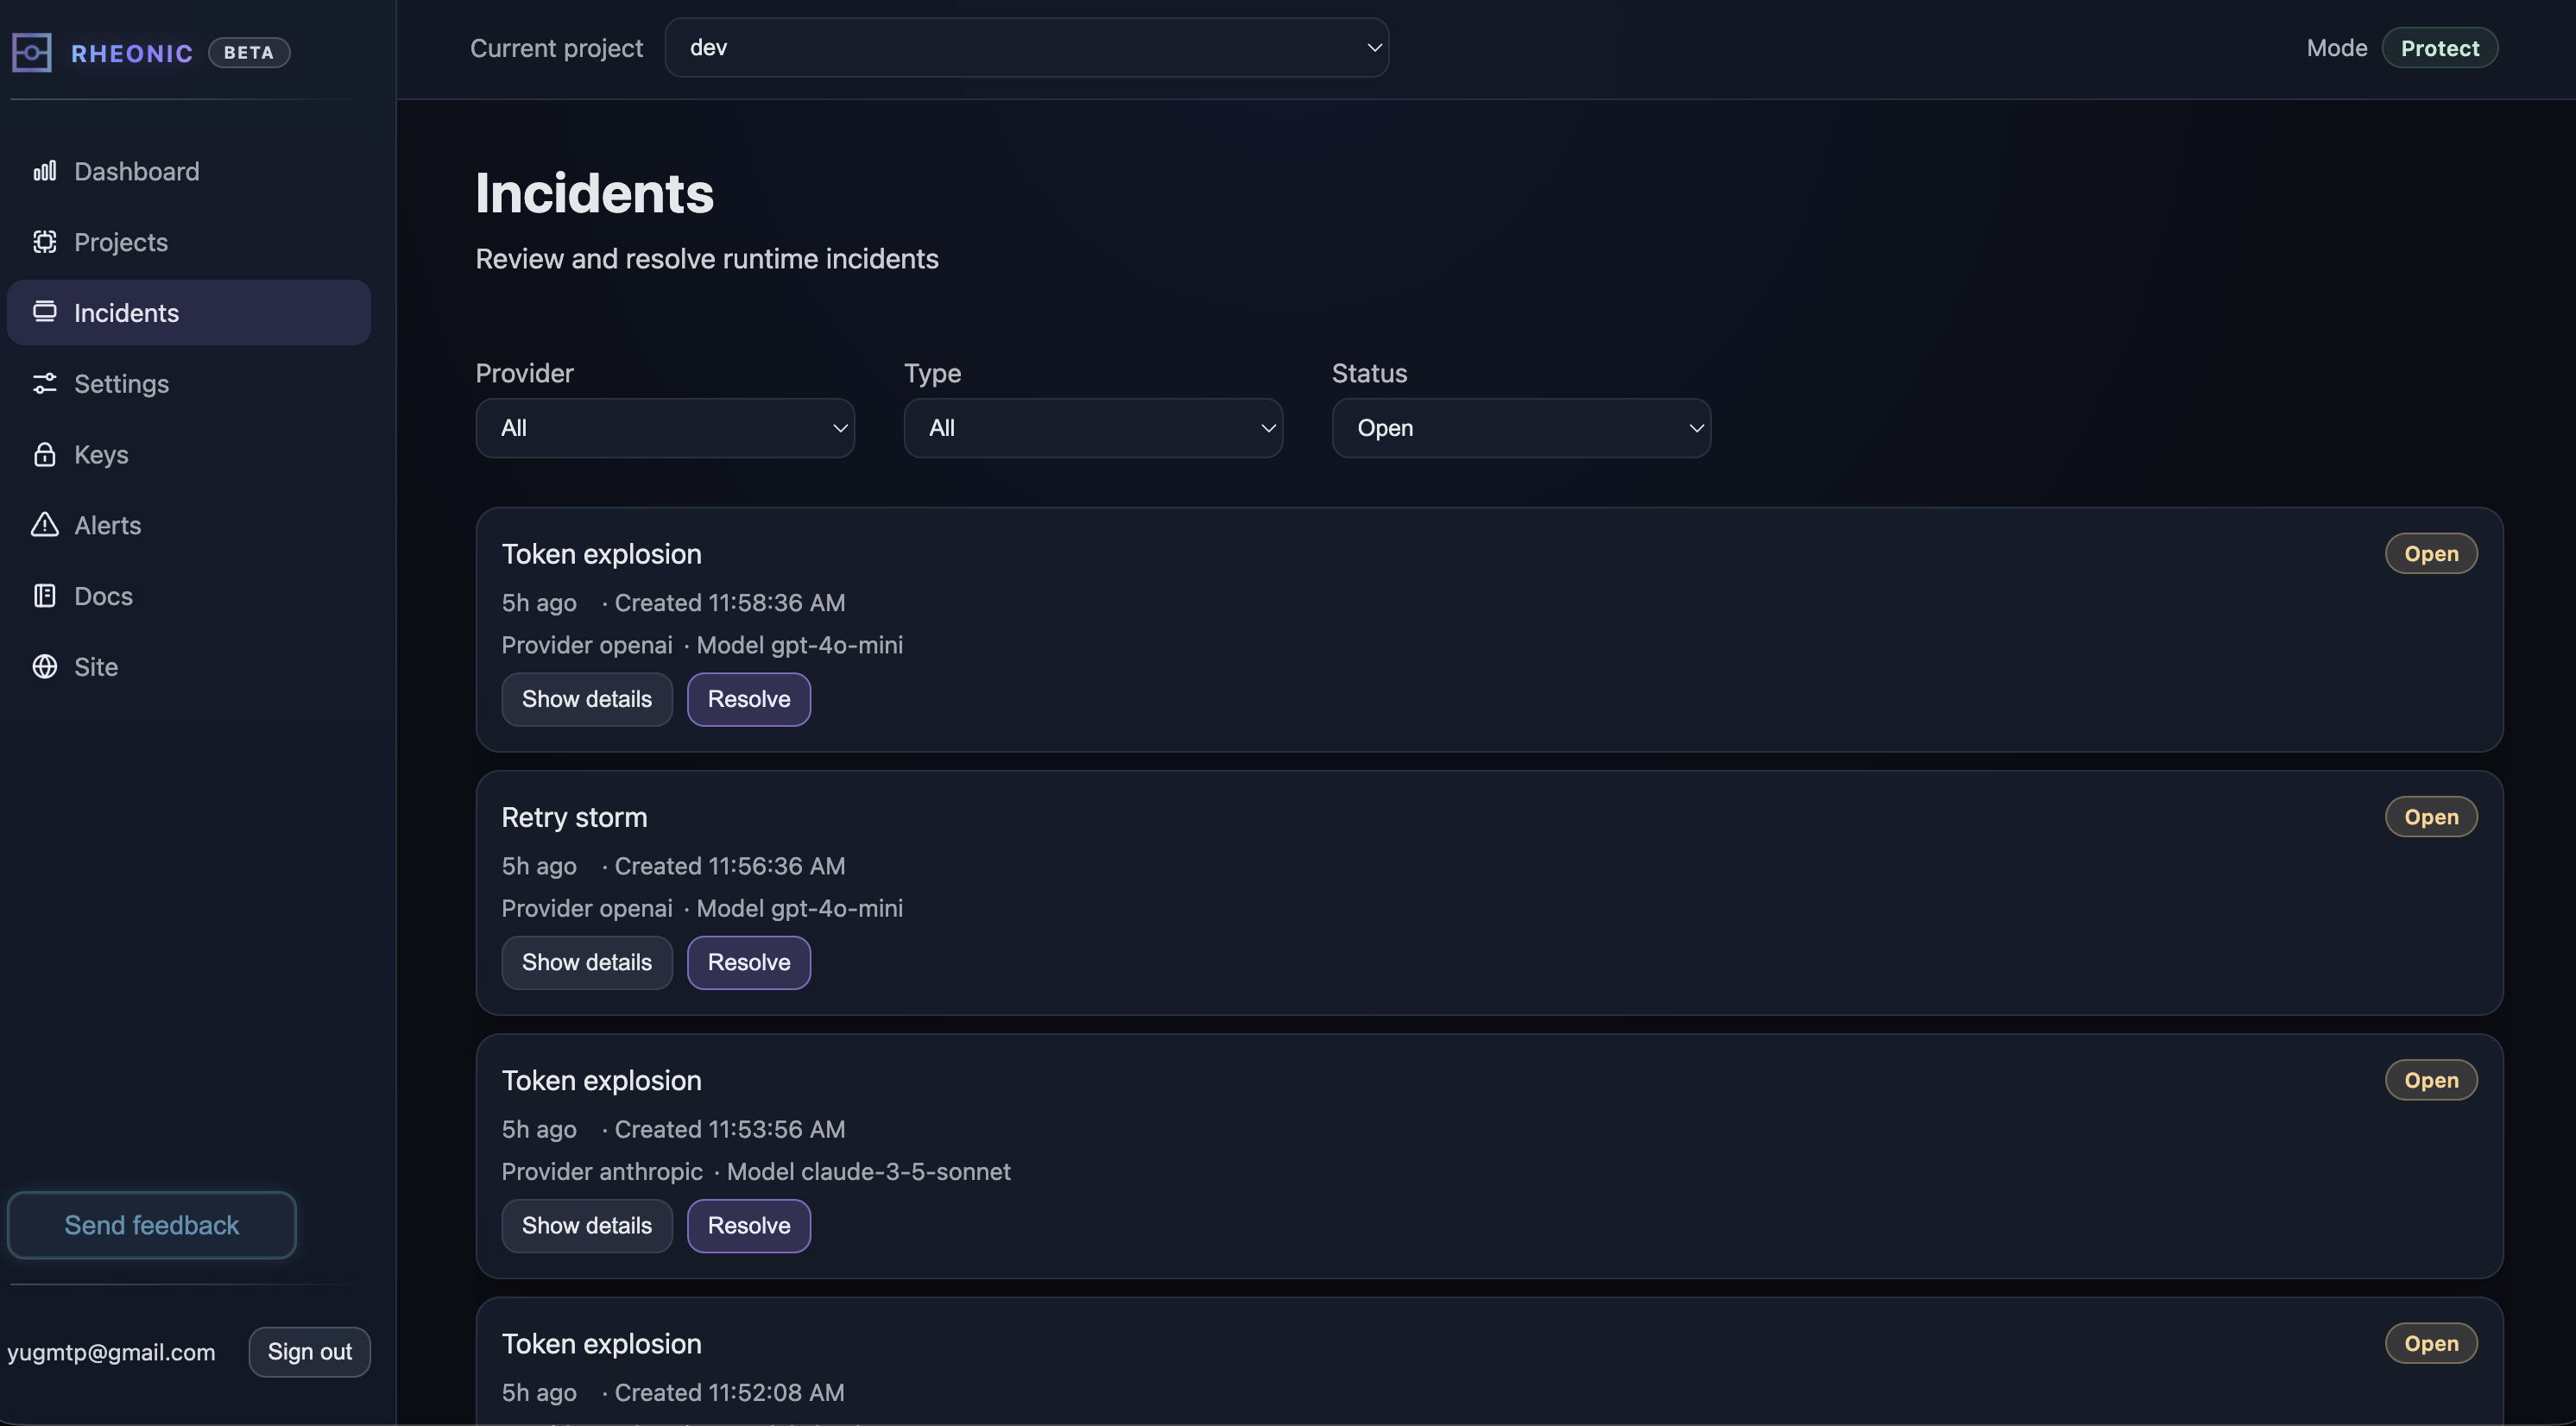This screenshot has height=1426, width=2576.
Task: Click the Rheonic logo icon
Action: 31,52
